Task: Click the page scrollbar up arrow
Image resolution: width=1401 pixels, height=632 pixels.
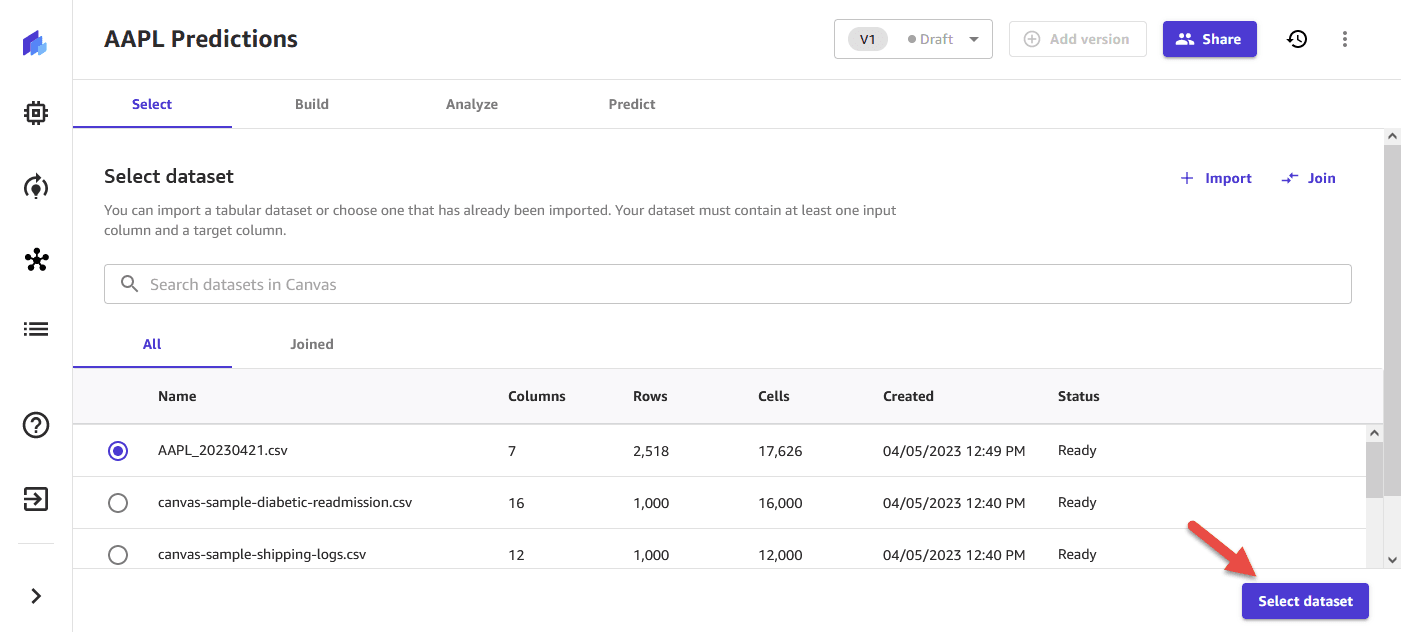Action: [x=1393, y=136]
